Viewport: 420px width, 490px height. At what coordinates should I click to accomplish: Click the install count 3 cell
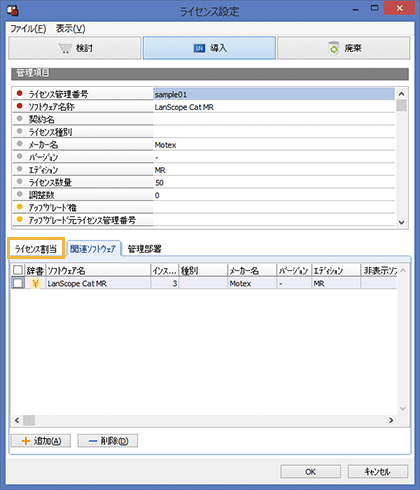click(165, 283)
